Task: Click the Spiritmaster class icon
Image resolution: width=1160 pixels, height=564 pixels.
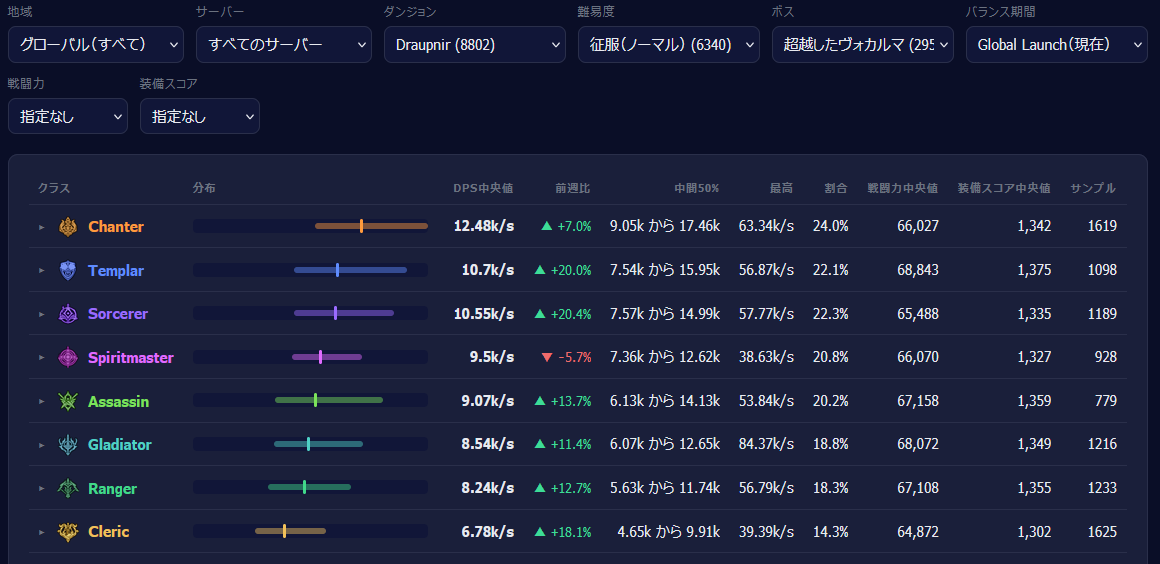Action: (x=67, y=357)
